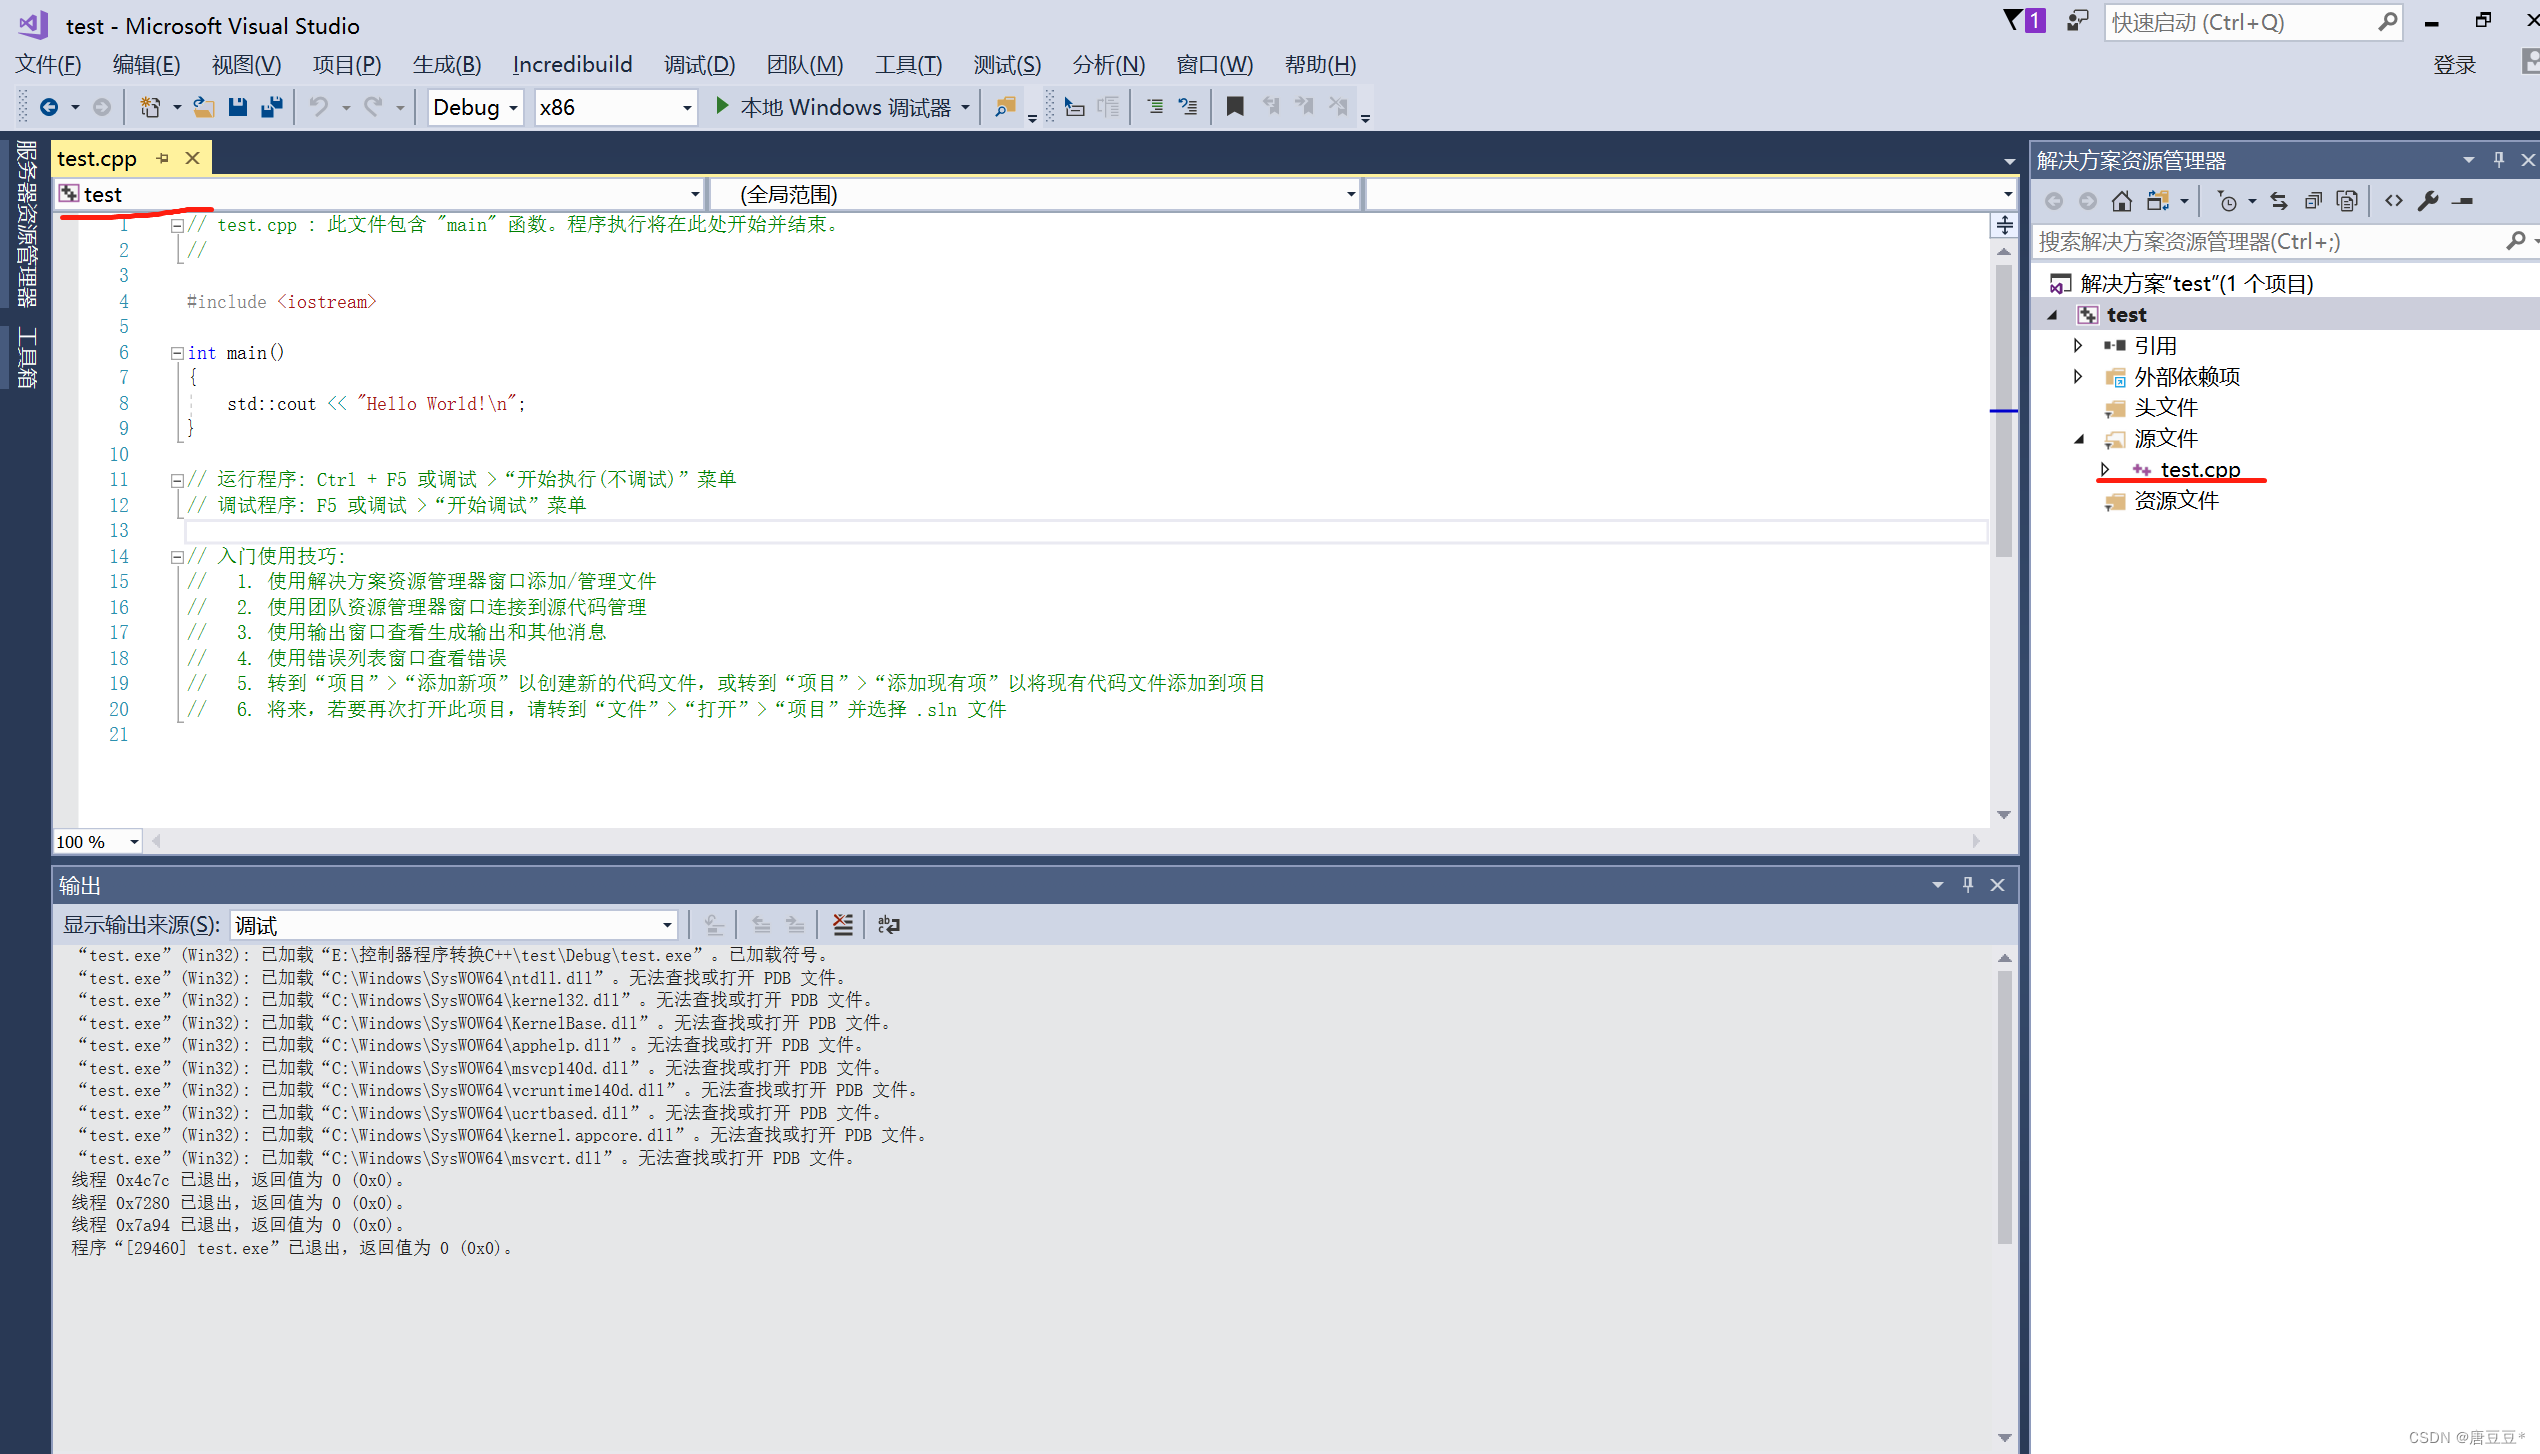Save all files using toolbar icon
Image resolution: width=2540 pixels, height=1454 pixels.
pos(271,107)
